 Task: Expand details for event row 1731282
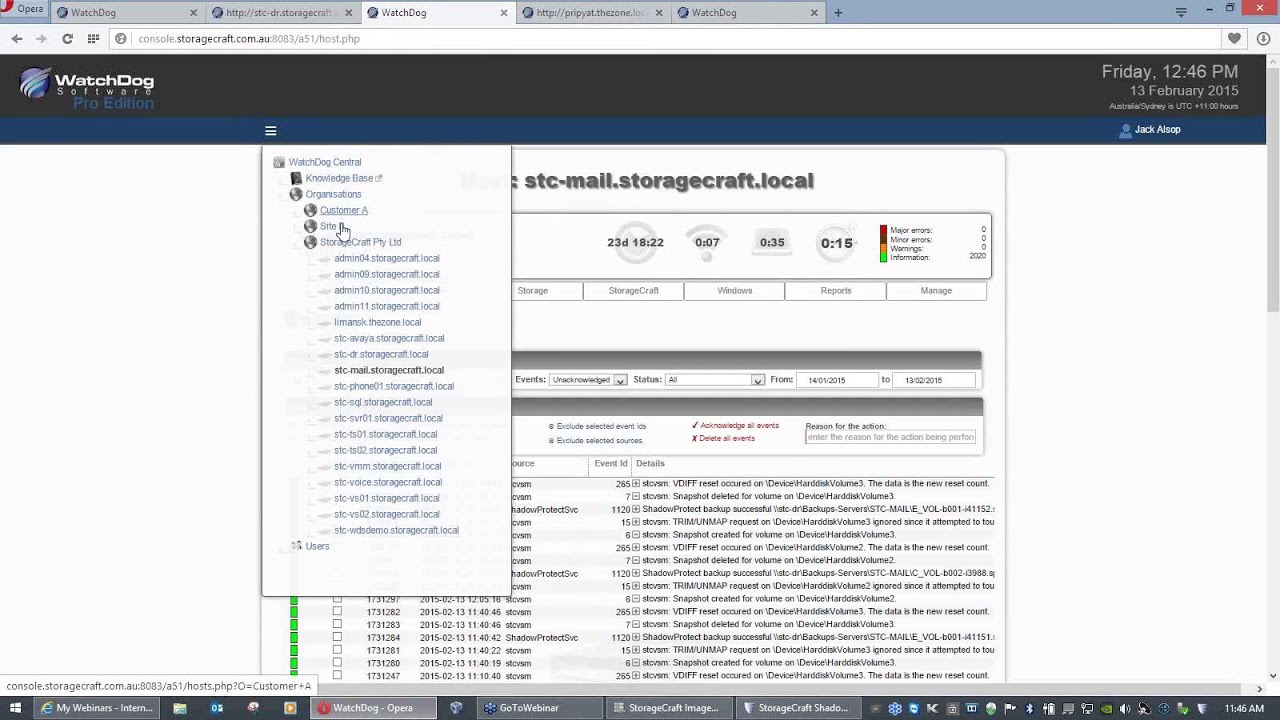pyautogui.click(x=636, y=611)
